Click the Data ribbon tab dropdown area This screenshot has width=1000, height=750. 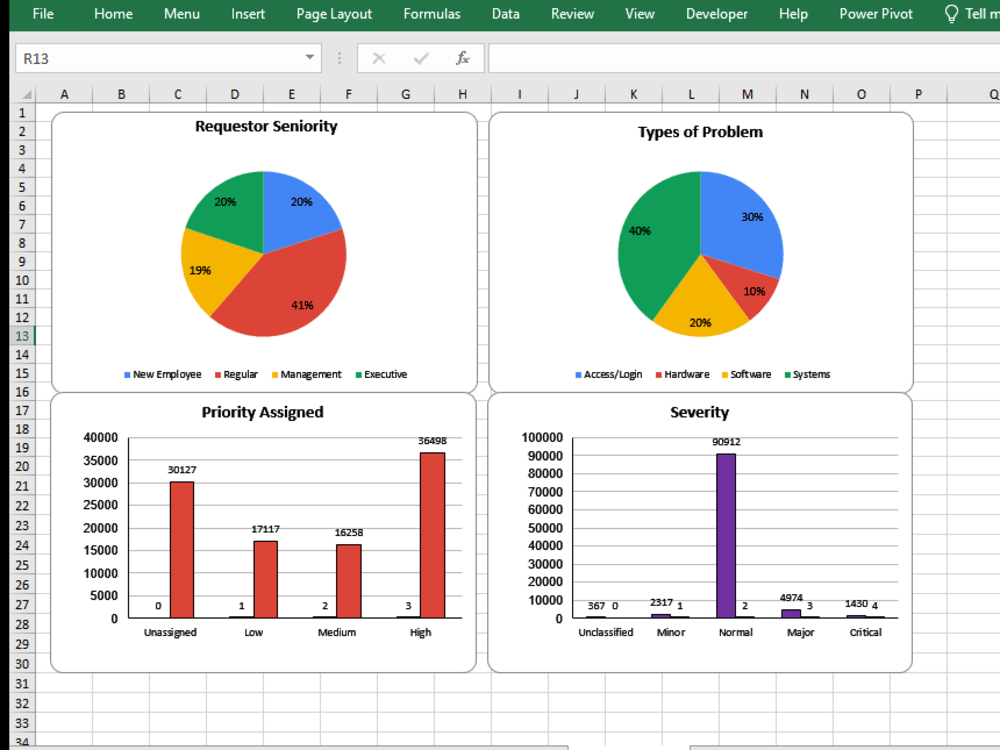tap(505, 13)
